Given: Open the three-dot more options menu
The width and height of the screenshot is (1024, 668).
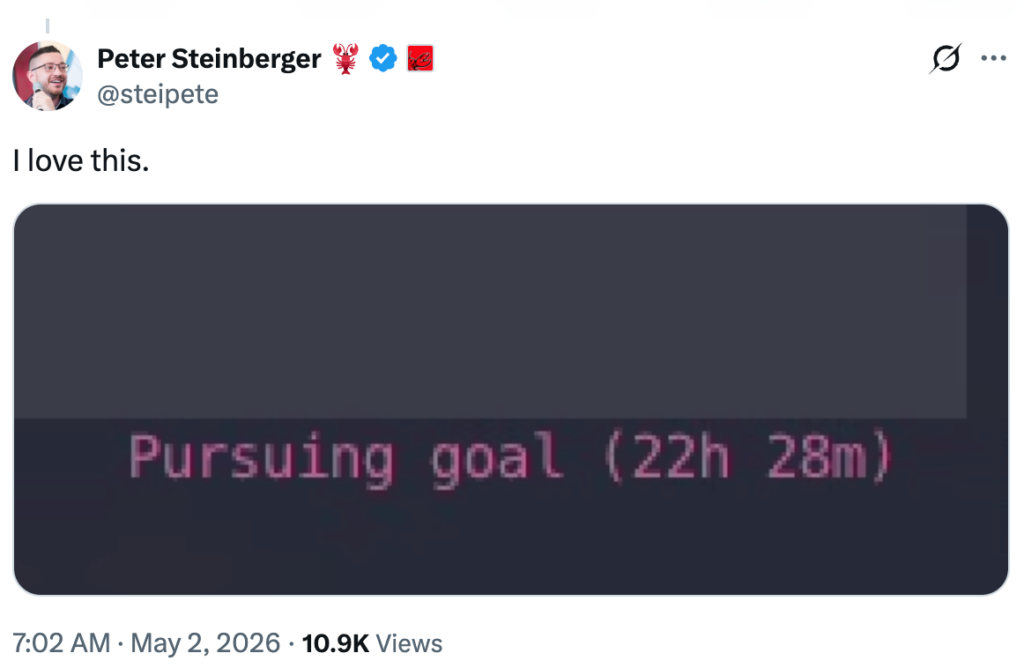Looking at the screenshot, I should [x=993, y=59].
